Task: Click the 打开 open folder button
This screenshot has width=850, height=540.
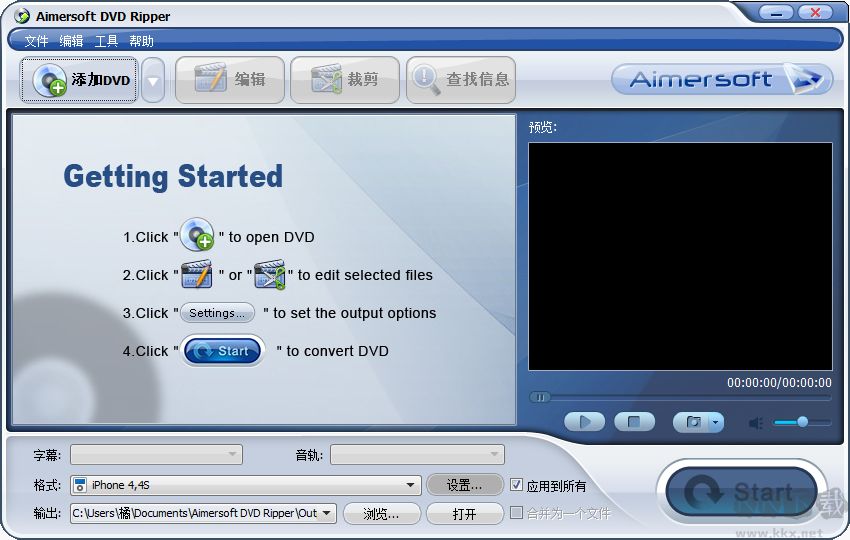Action: tap(465, 513)
